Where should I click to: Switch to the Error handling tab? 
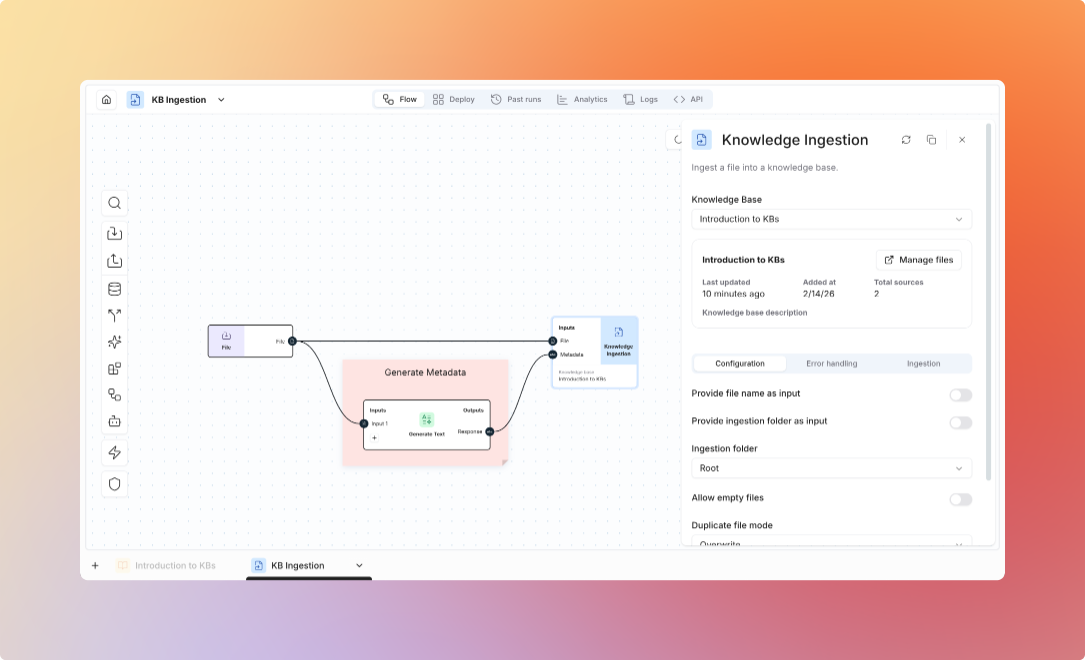point(831,363)
